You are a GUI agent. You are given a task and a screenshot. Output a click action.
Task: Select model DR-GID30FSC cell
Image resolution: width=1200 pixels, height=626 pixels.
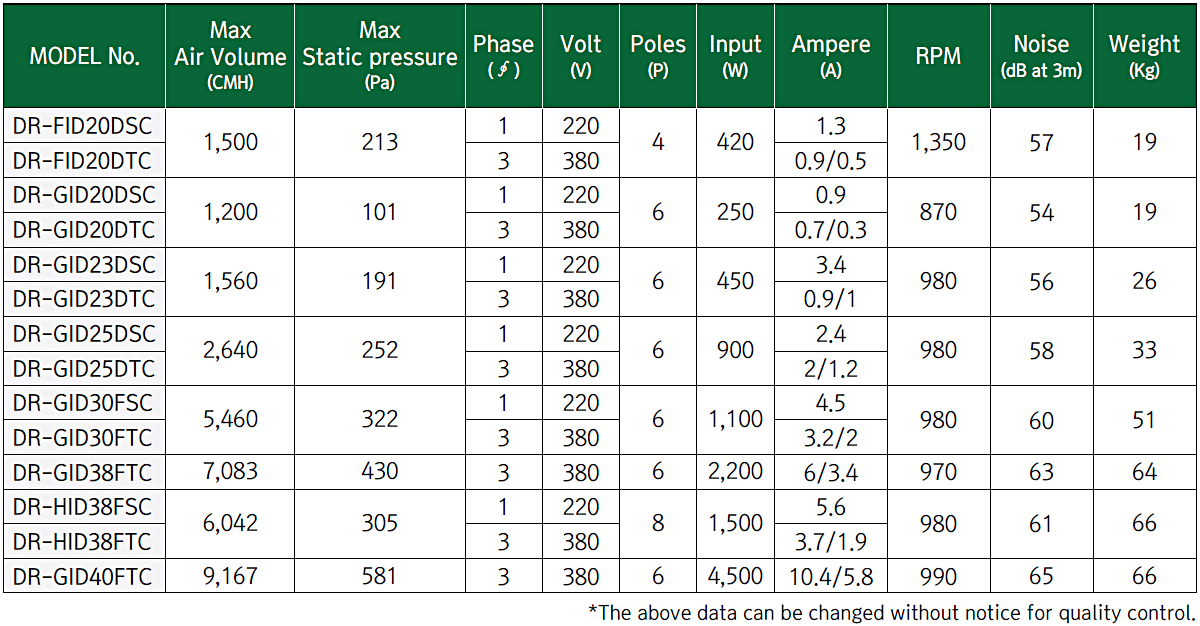point(85,403)
